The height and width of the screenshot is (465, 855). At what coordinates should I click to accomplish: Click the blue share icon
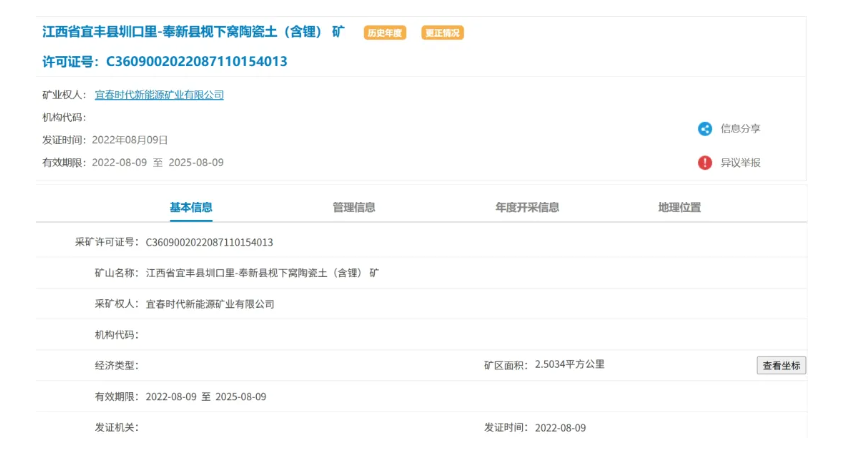pyautogui.click(x=705, y=129)
